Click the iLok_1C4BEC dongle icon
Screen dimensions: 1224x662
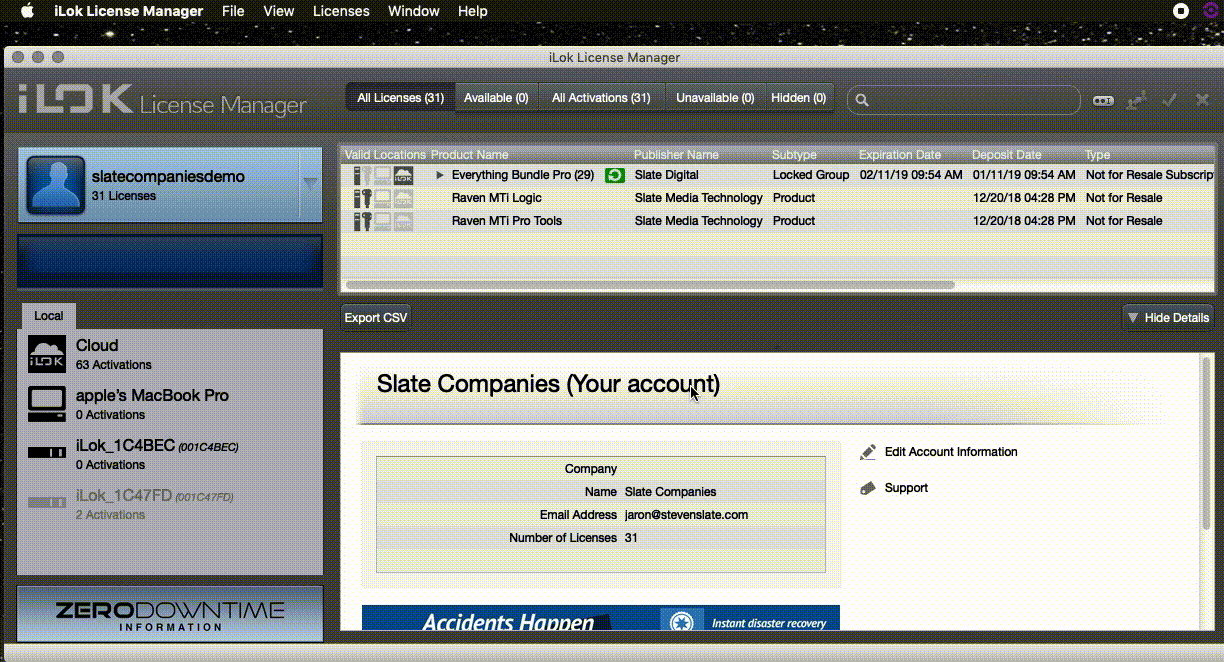pos(47,453)
